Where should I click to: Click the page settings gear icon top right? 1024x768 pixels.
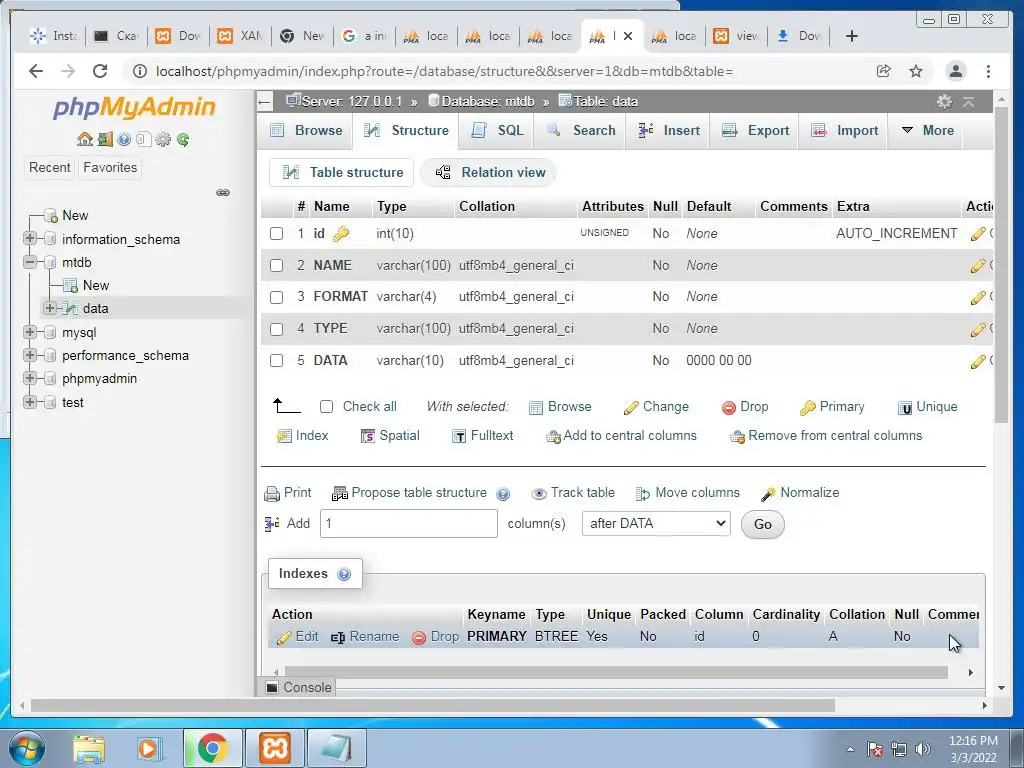[944, 101]
